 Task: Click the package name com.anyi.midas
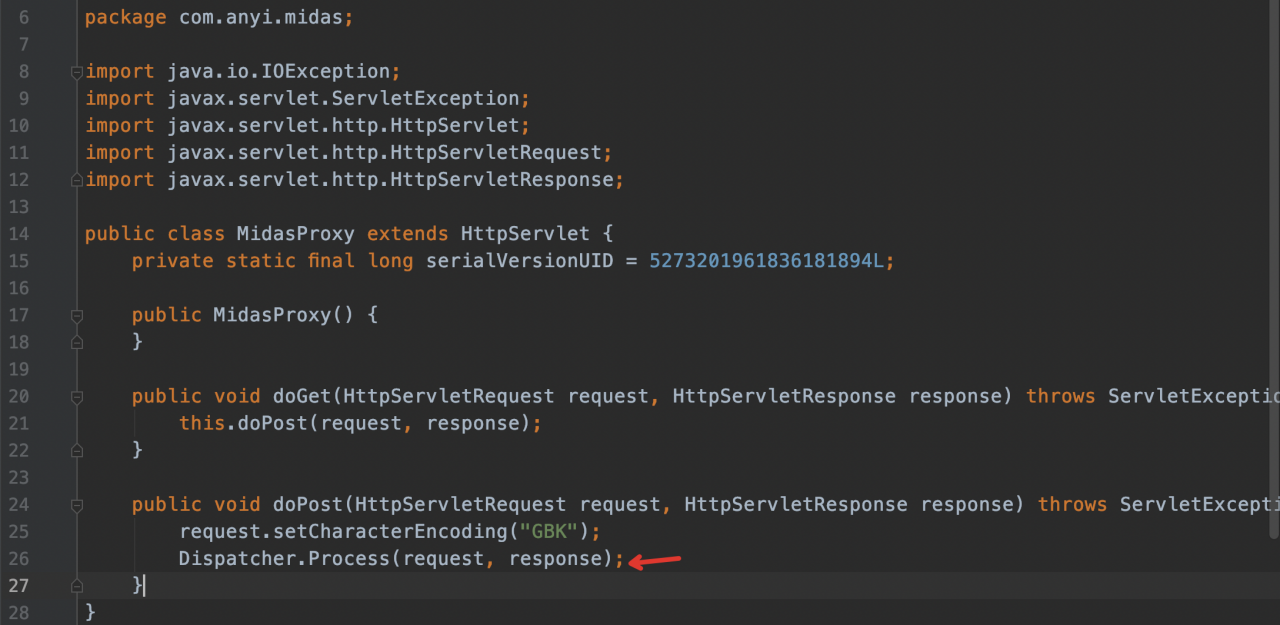coord(265,18)
